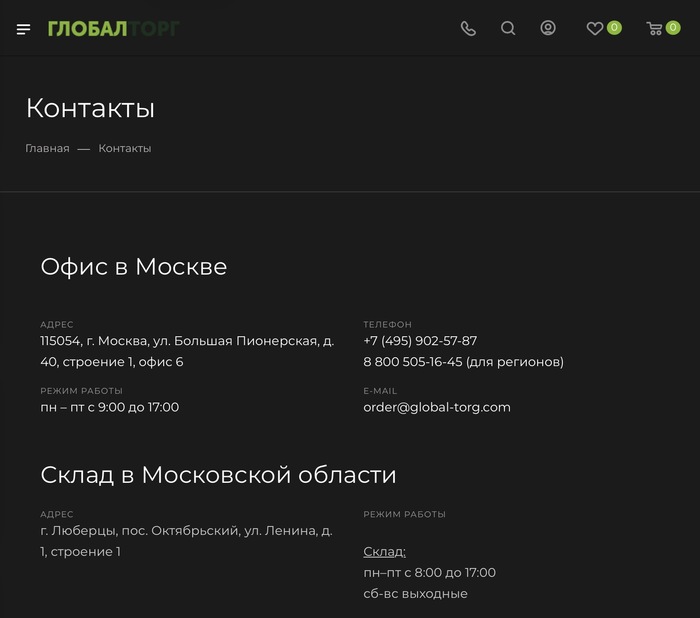The height and width of the screenshot is (618, 700).
Task: Click the Контакты breadcrumb item
Action: point(125,148)
